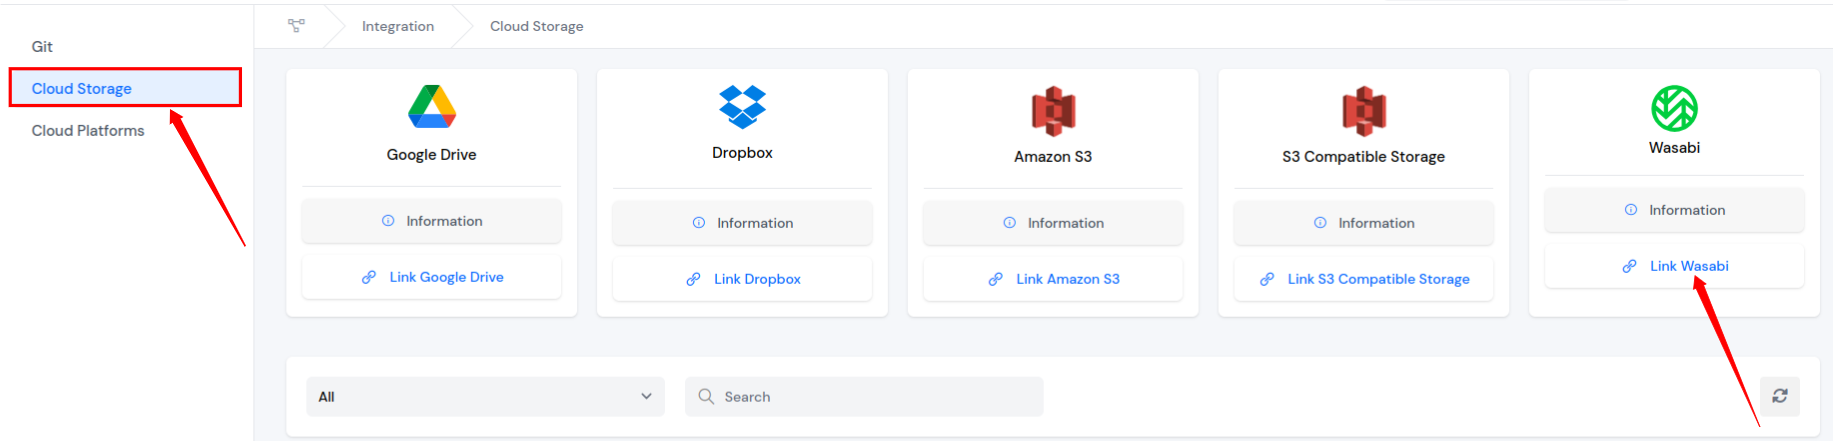This screenshot has width=1833, height=441.
Task: Click Integration in breadcrumb
Action: coord(398,27)
